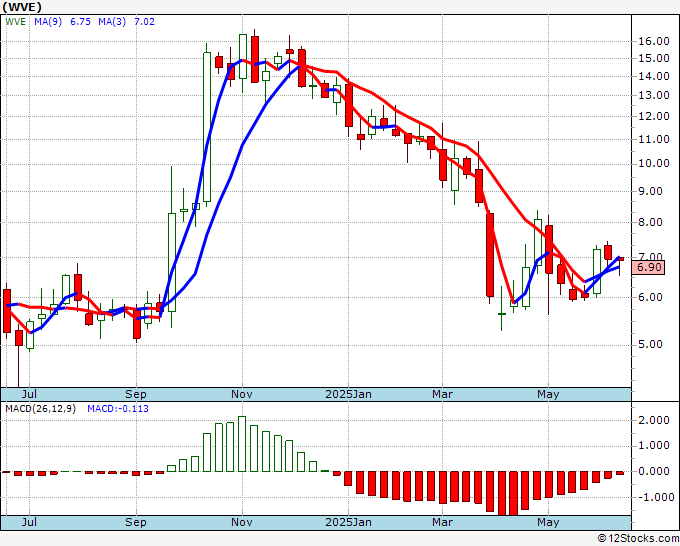
Task: Click Nov on the price chart date axis
Action: click(242, 394)
